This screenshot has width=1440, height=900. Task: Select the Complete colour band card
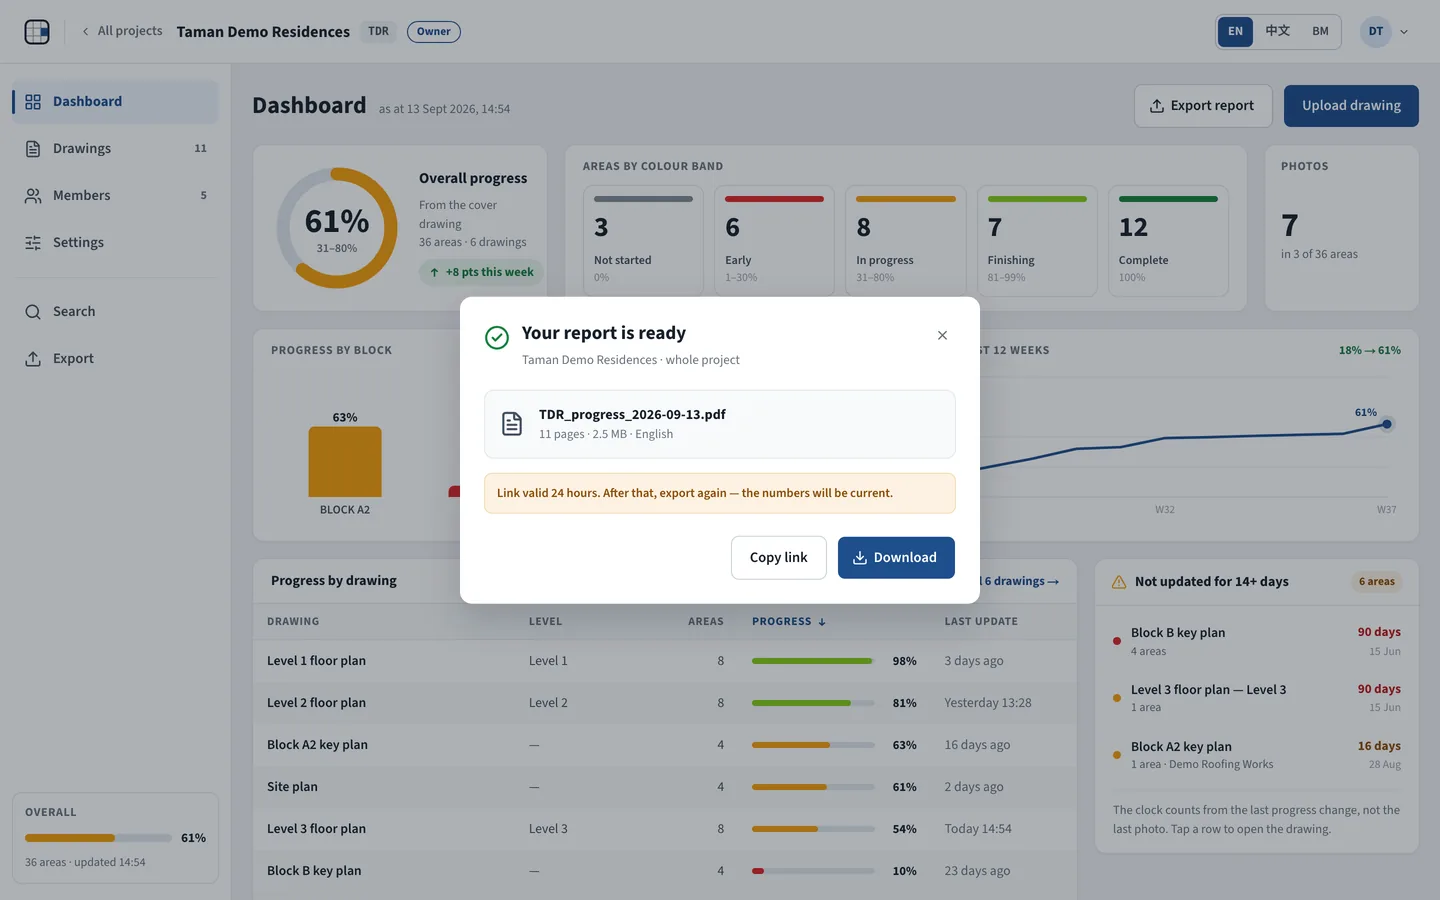(1168, 241)
